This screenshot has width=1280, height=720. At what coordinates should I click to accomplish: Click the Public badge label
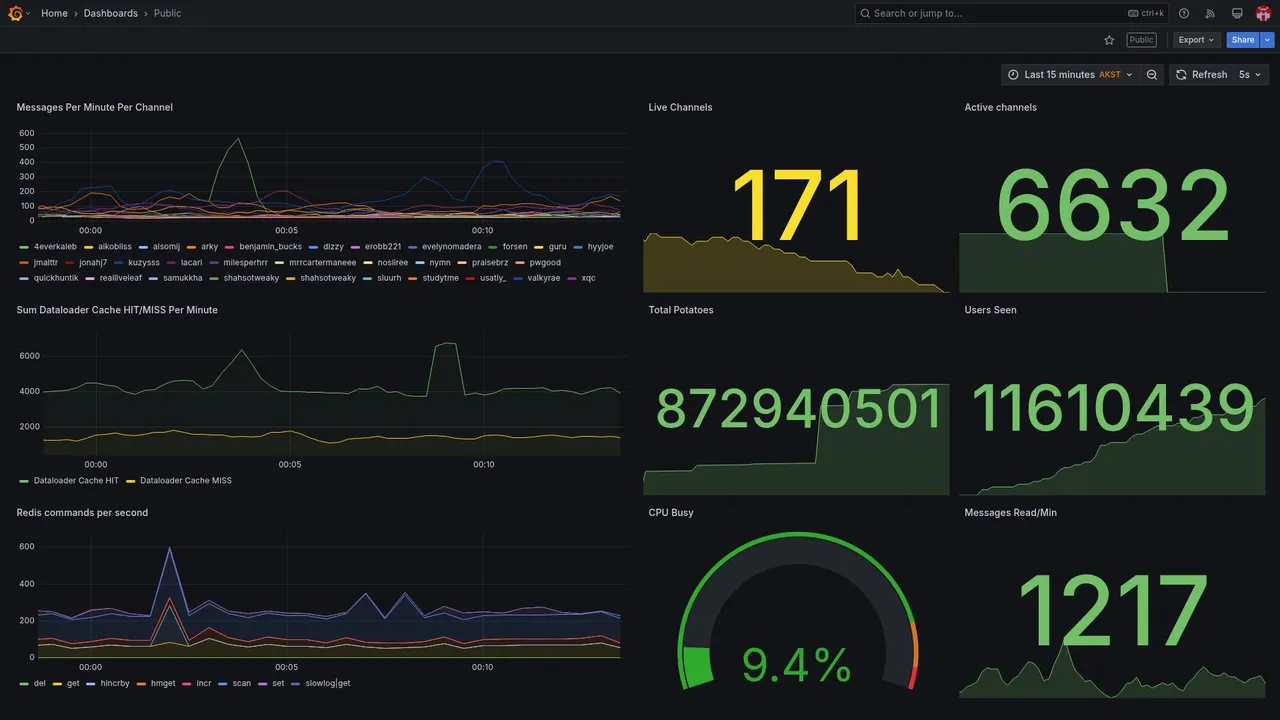coord(1141,40)
